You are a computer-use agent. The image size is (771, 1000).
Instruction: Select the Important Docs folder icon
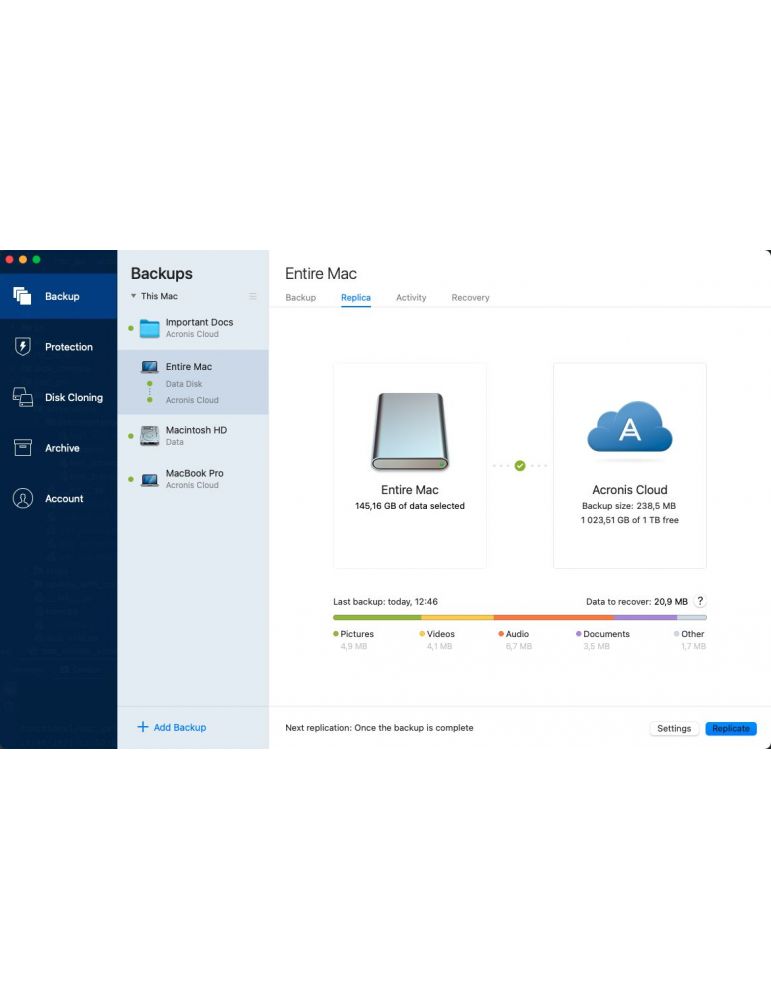point(150,328)
